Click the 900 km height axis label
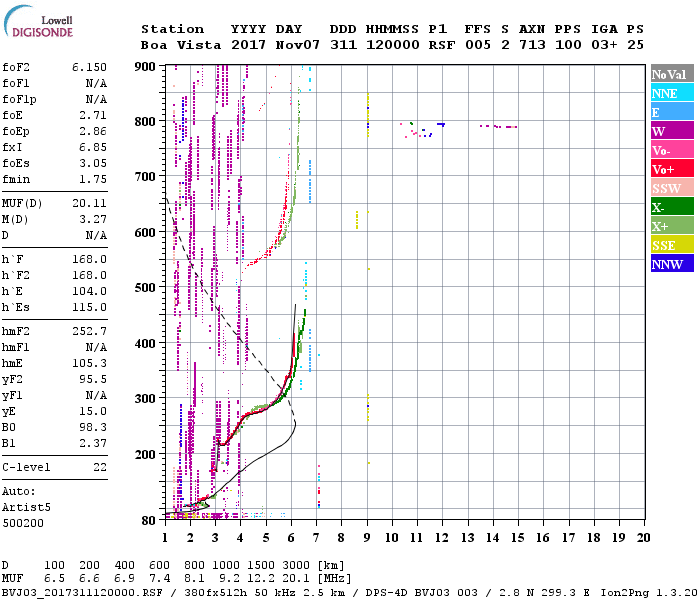700x600 pixels. [145, 67]
